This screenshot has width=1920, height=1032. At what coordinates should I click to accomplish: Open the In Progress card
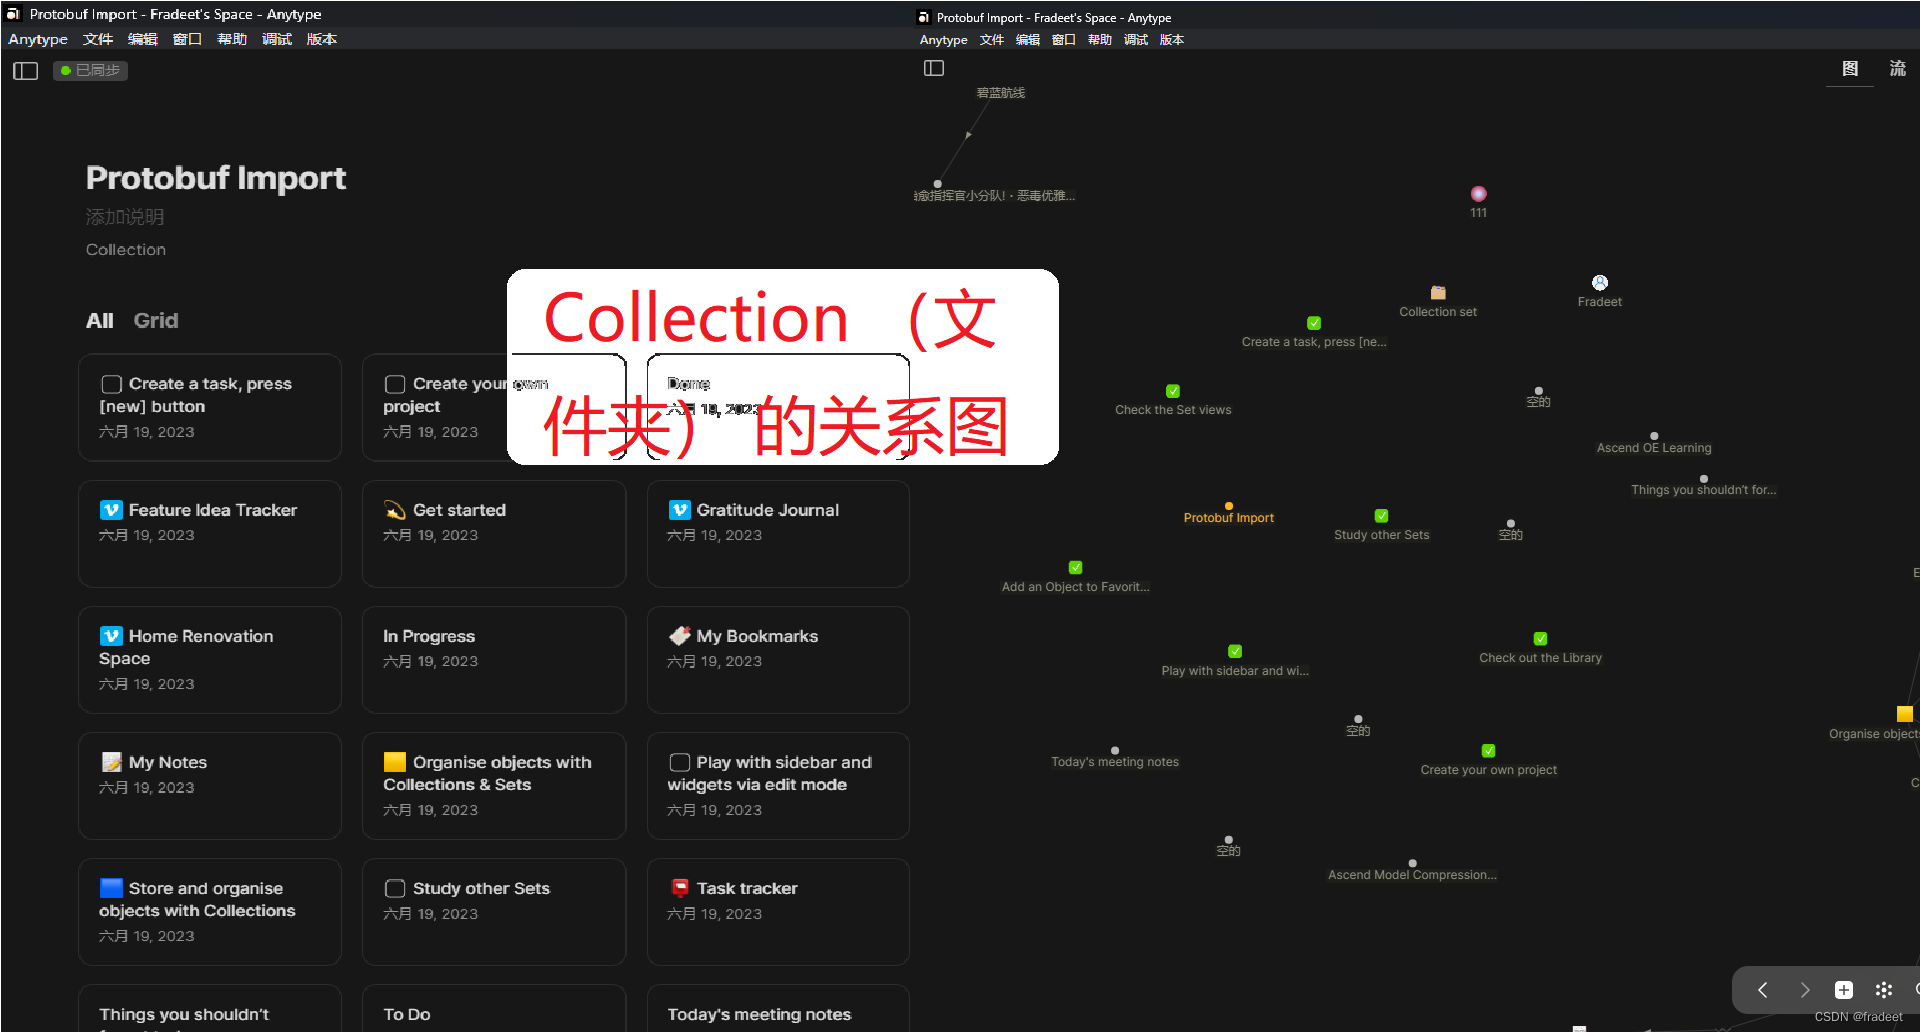point(494,660)
